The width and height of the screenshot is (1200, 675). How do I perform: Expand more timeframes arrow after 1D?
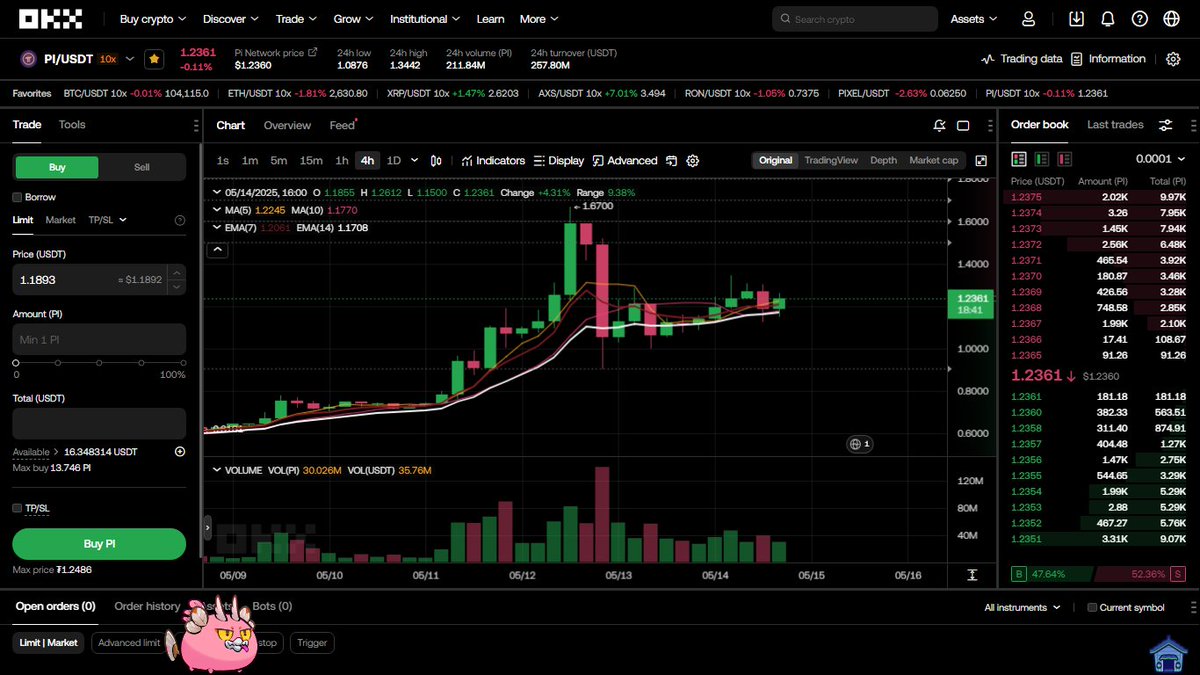413,160
